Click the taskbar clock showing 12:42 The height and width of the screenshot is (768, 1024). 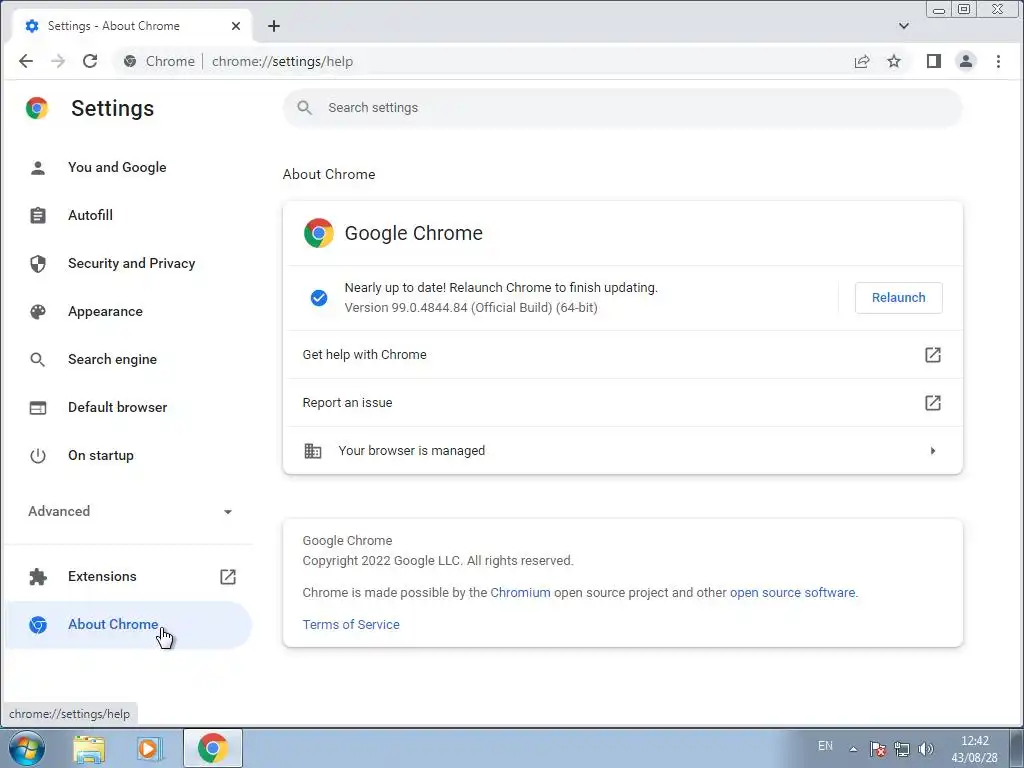click(x=974, y=749)
